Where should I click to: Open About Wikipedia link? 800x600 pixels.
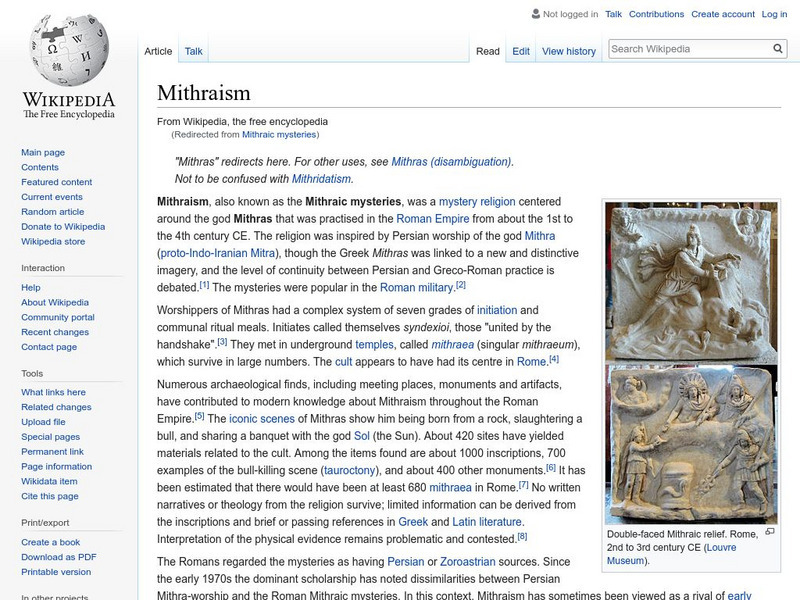tap(55, 302)
